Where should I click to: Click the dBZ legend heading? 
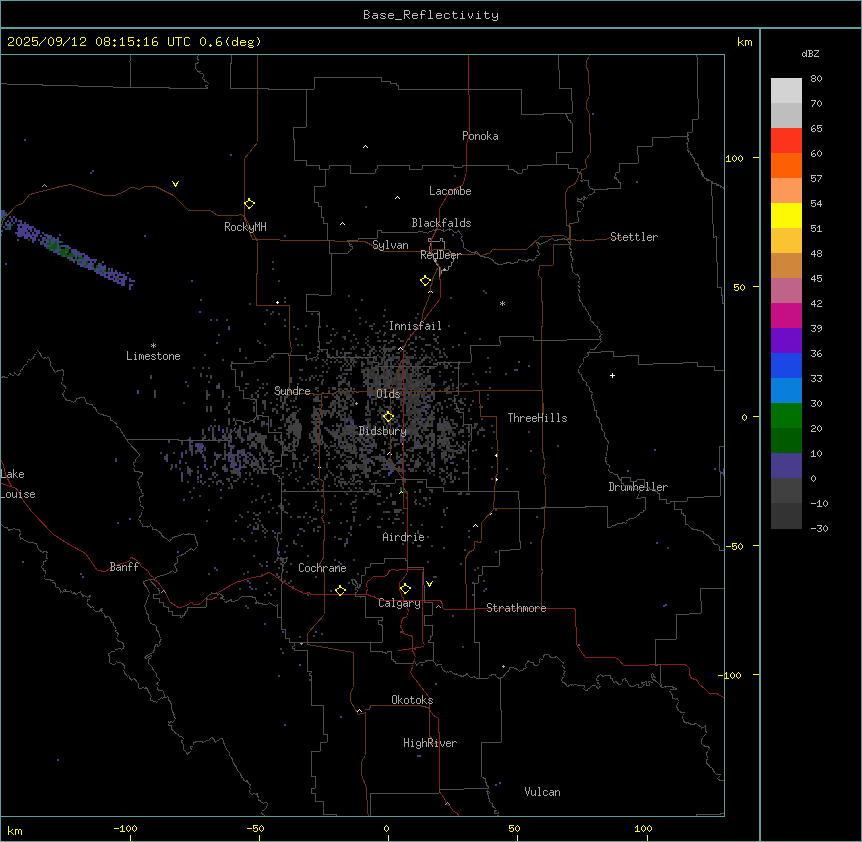click(x=810, y=53)
